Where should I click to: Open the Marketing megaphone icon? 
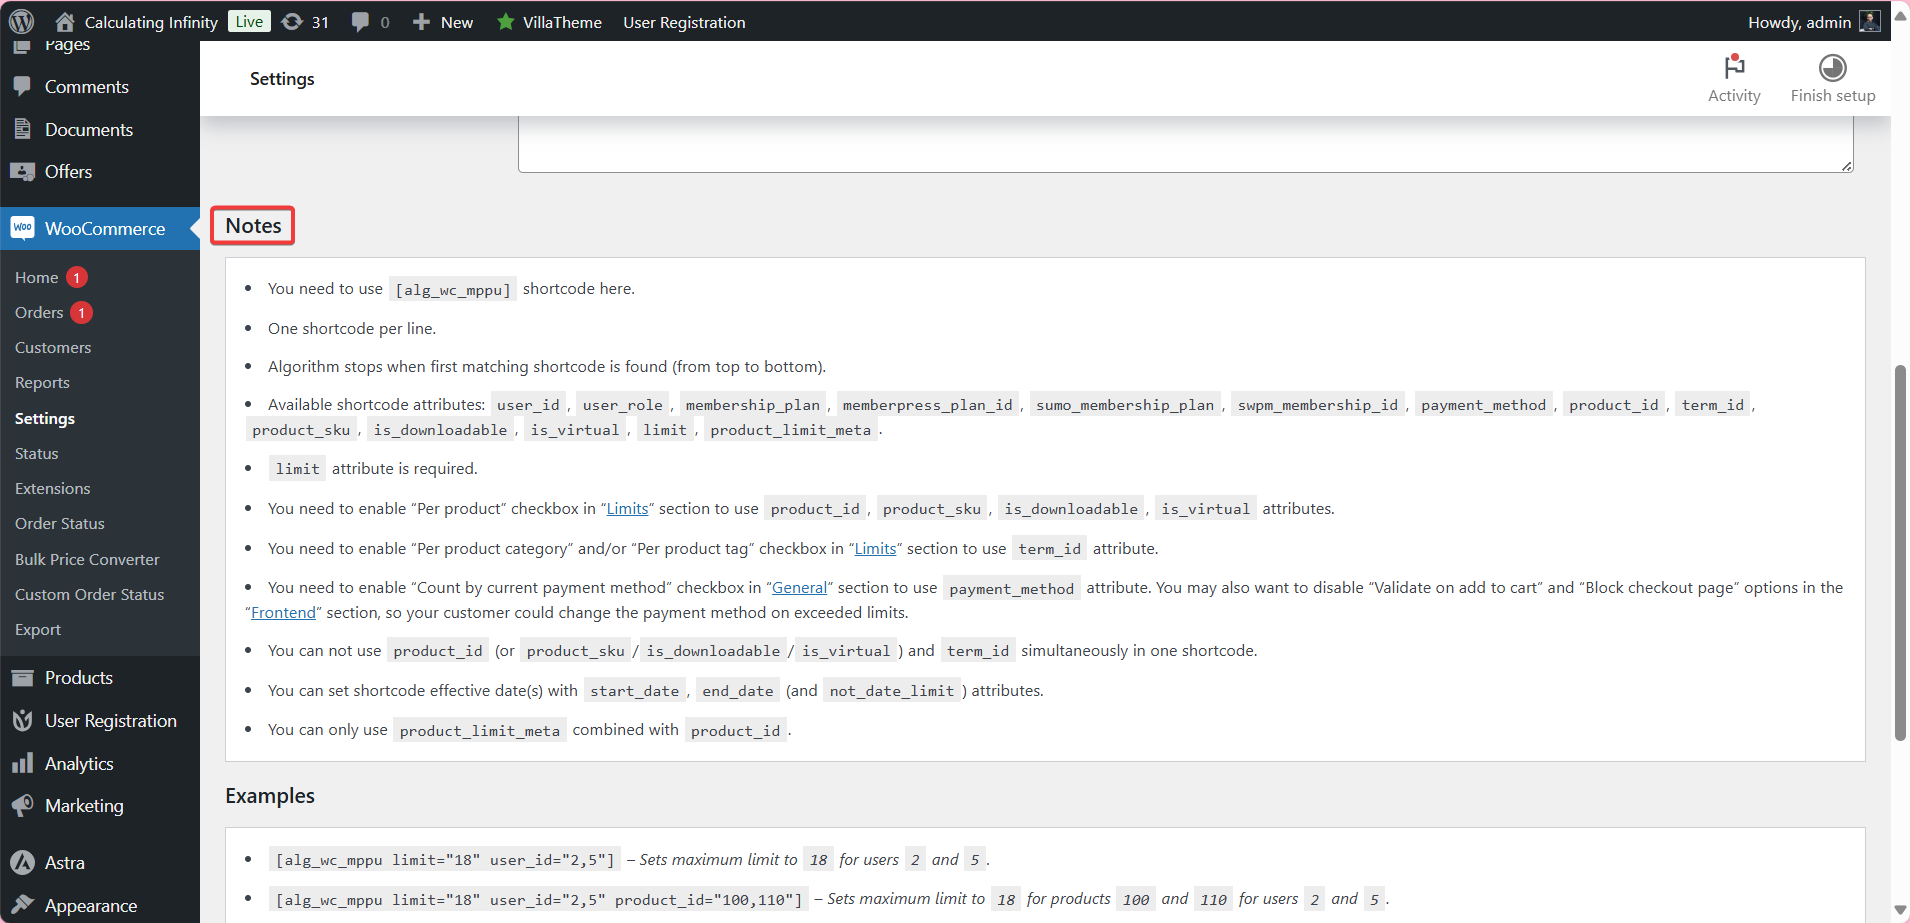click(22, 805)
